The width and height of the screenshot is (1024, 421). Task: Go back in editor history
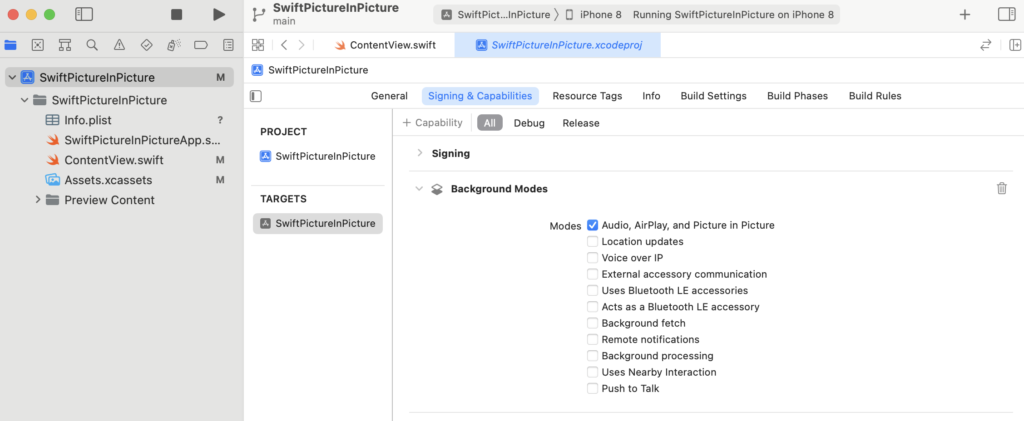(284, 45)
